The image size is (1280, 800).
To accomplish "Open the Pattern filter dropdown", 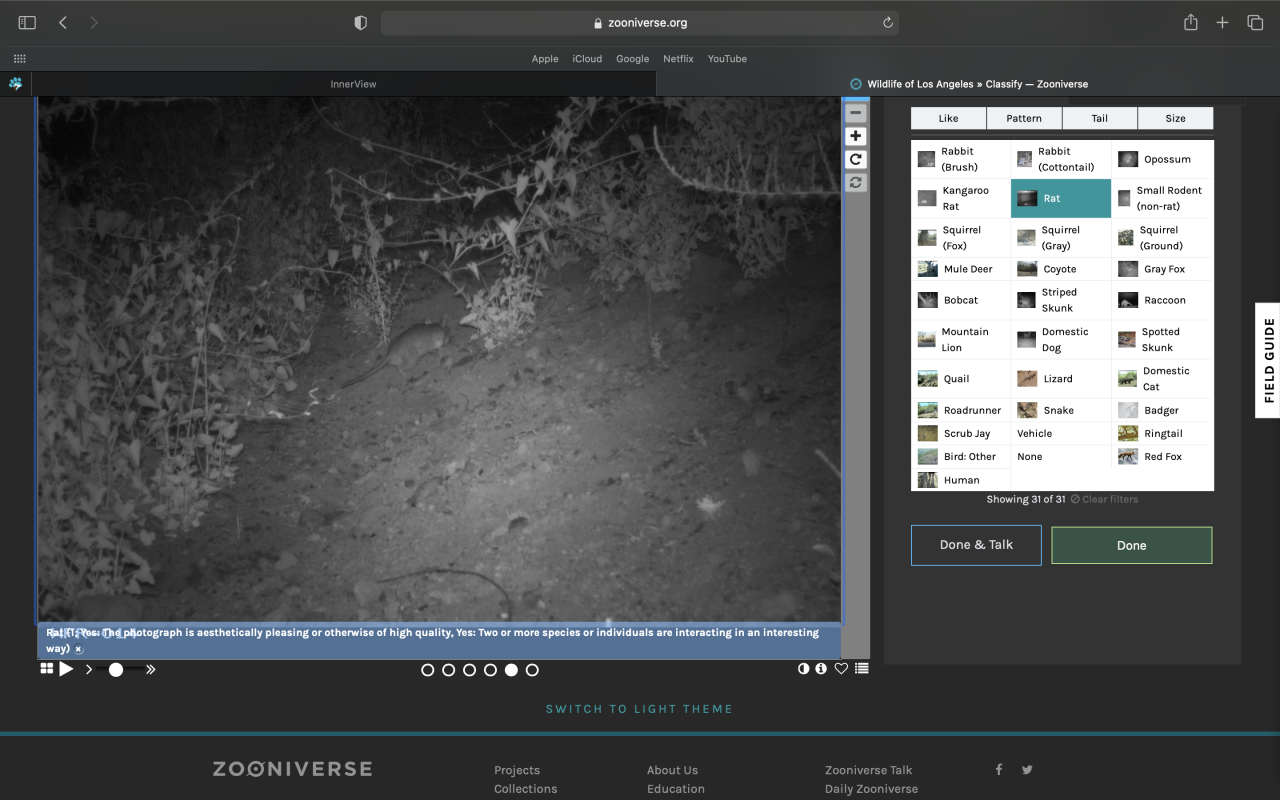I will (1024, 118).
